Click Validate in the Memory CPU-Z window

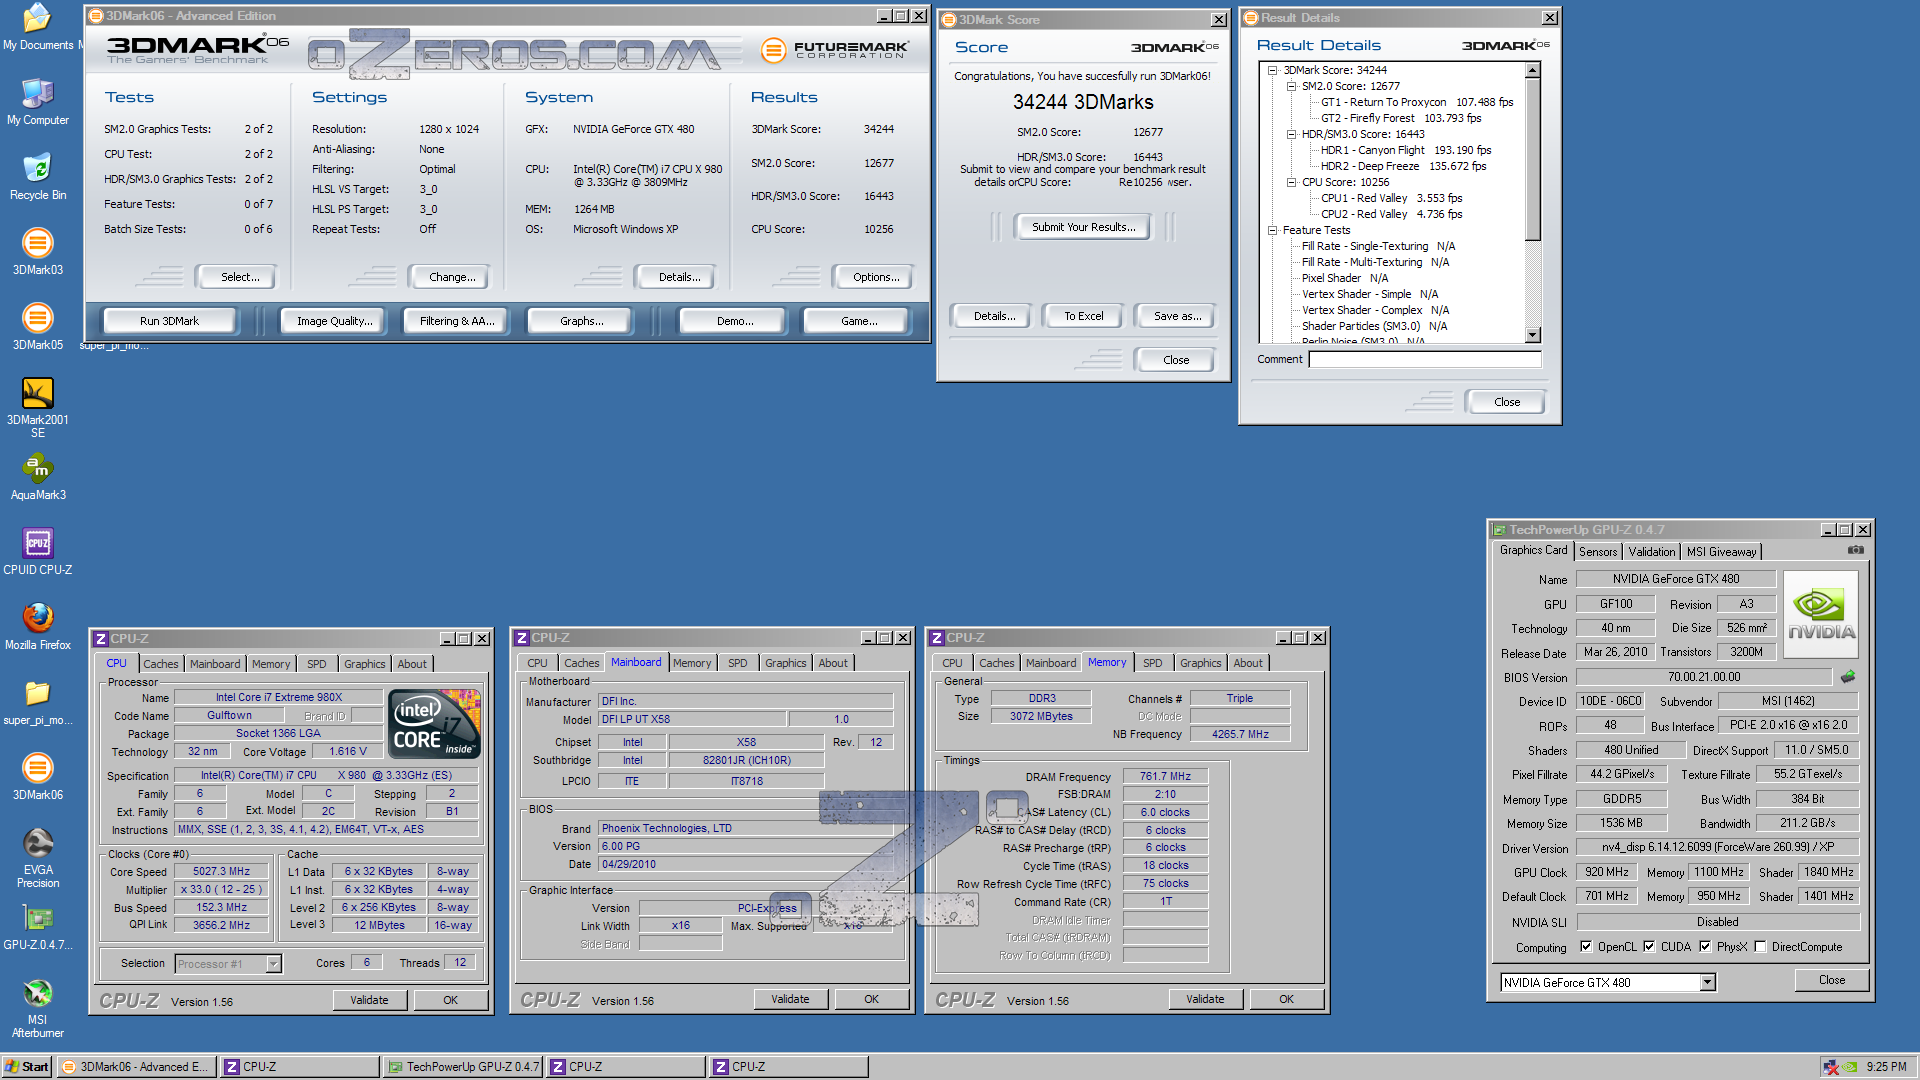point(1204,999)
